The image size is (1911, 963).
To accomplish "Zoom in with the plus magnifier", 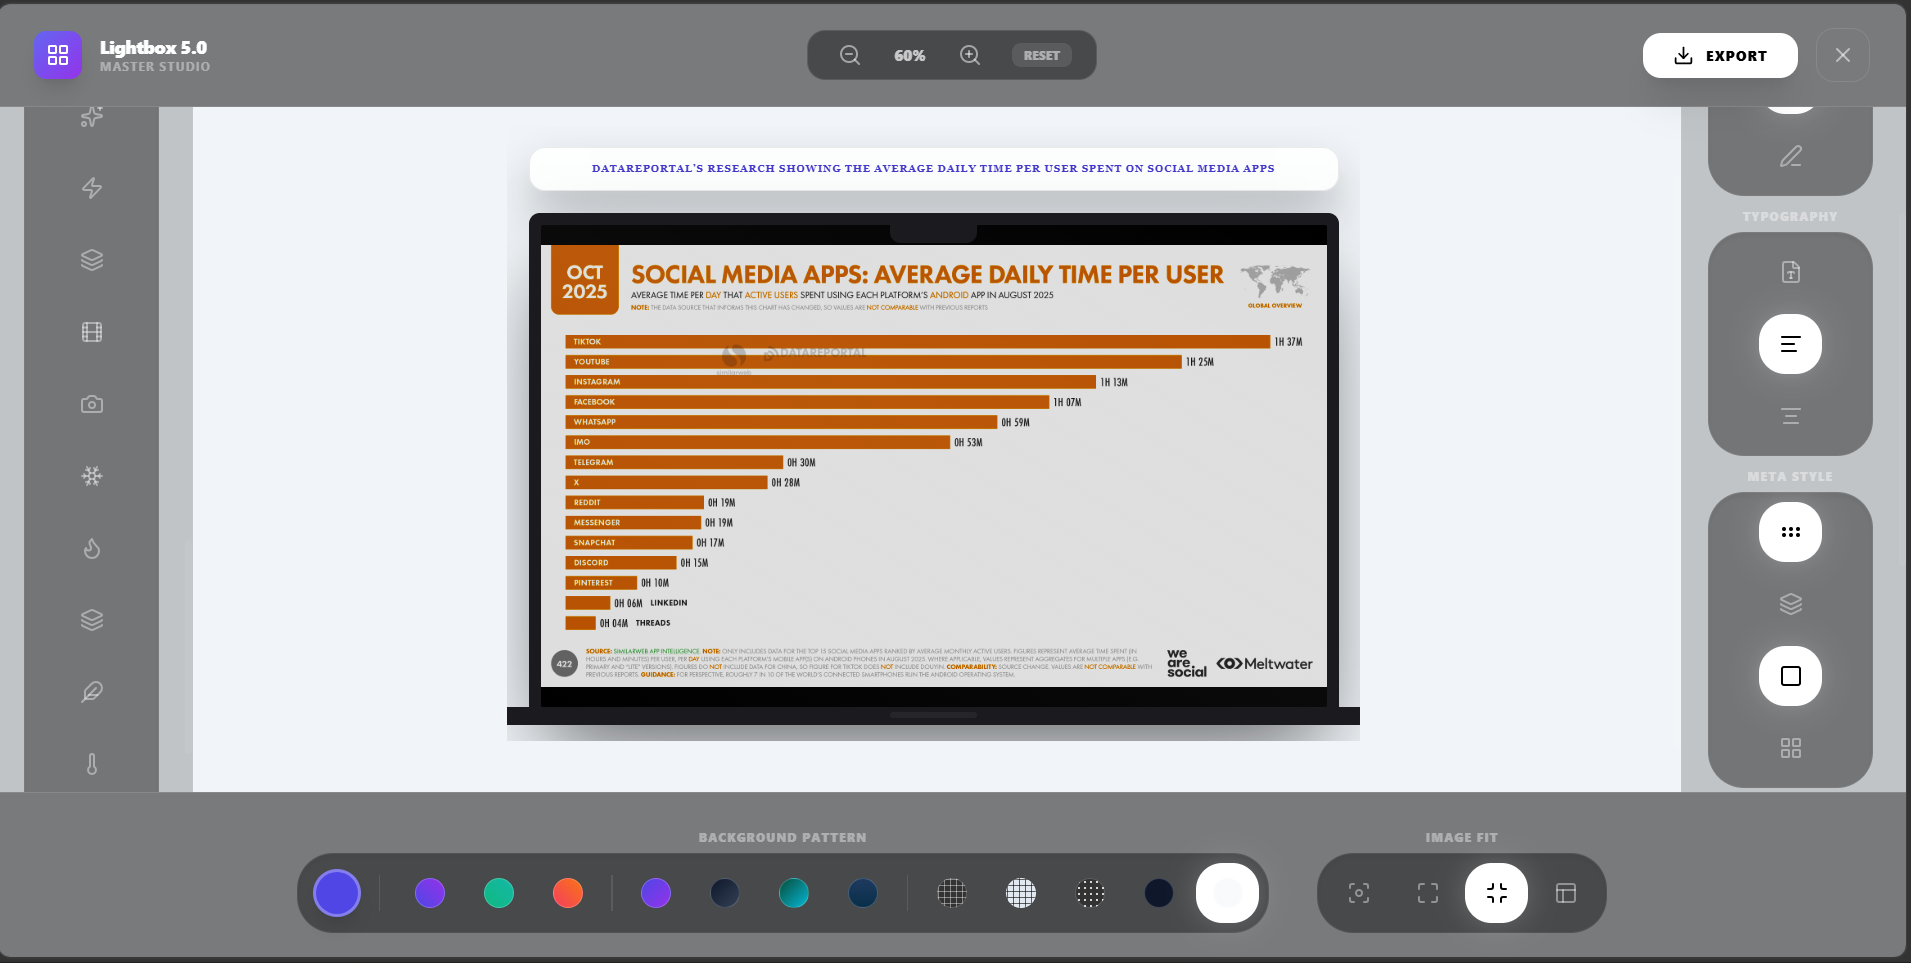I will pos(970,55).
